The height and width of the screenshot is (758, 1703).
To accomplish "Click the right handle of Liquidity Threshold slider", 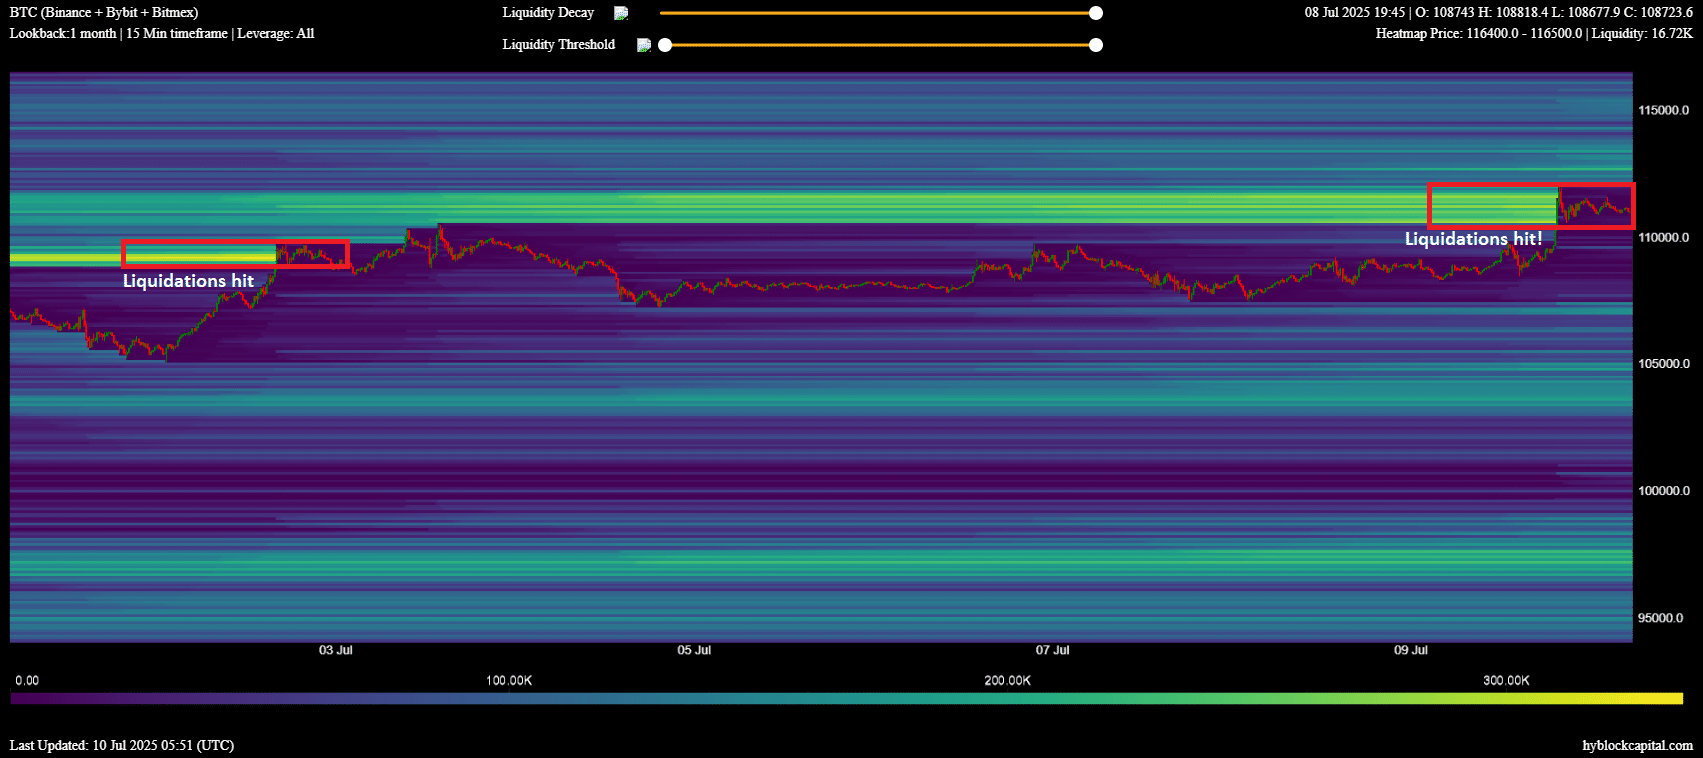I will (x=1096, y=45).
